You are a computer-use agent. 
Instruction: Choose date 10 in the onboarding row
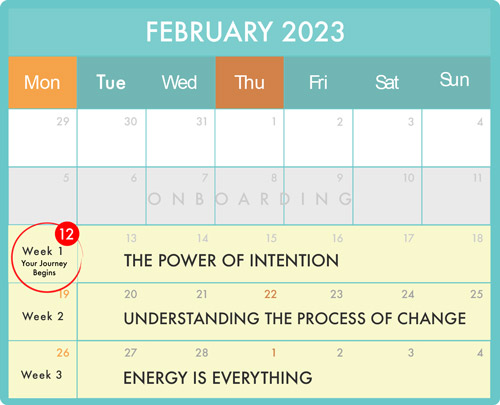click(408, 178)
